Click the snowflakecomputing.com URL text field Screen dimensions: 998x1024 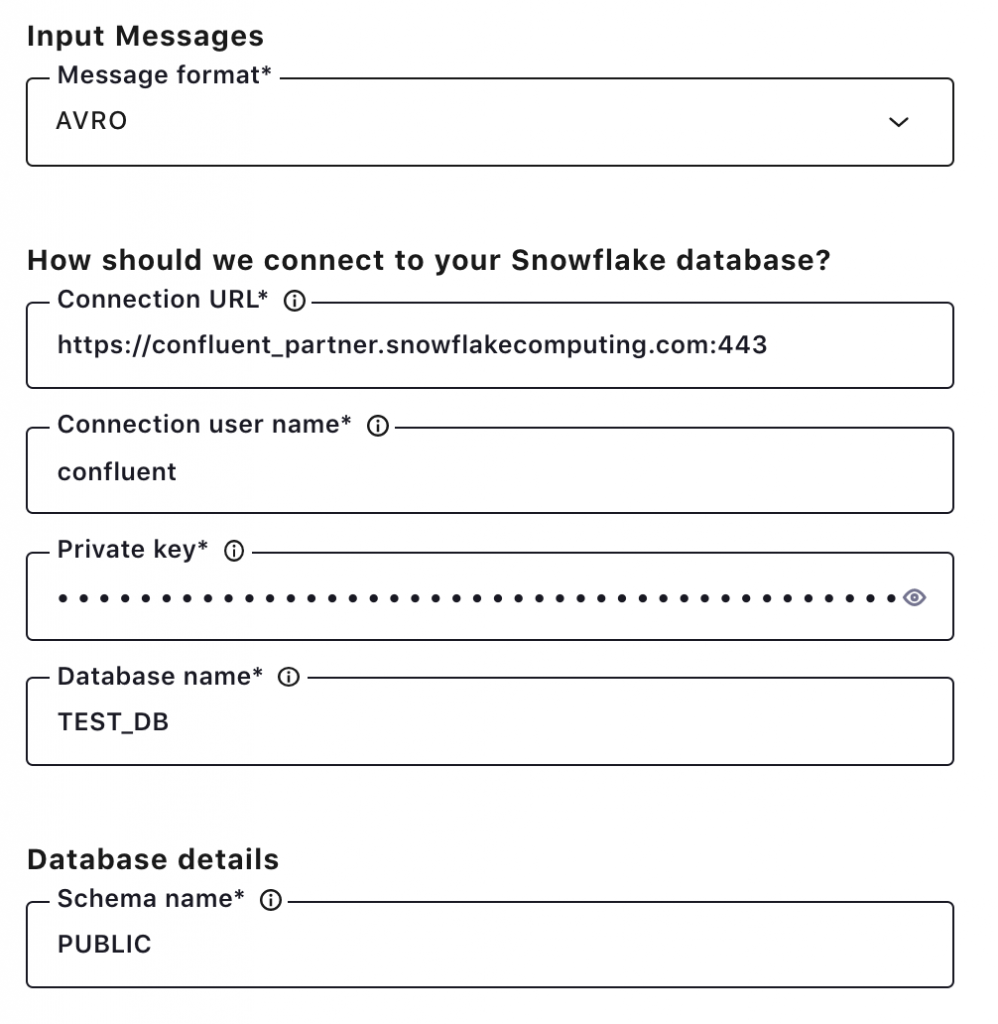click(412, 346)
